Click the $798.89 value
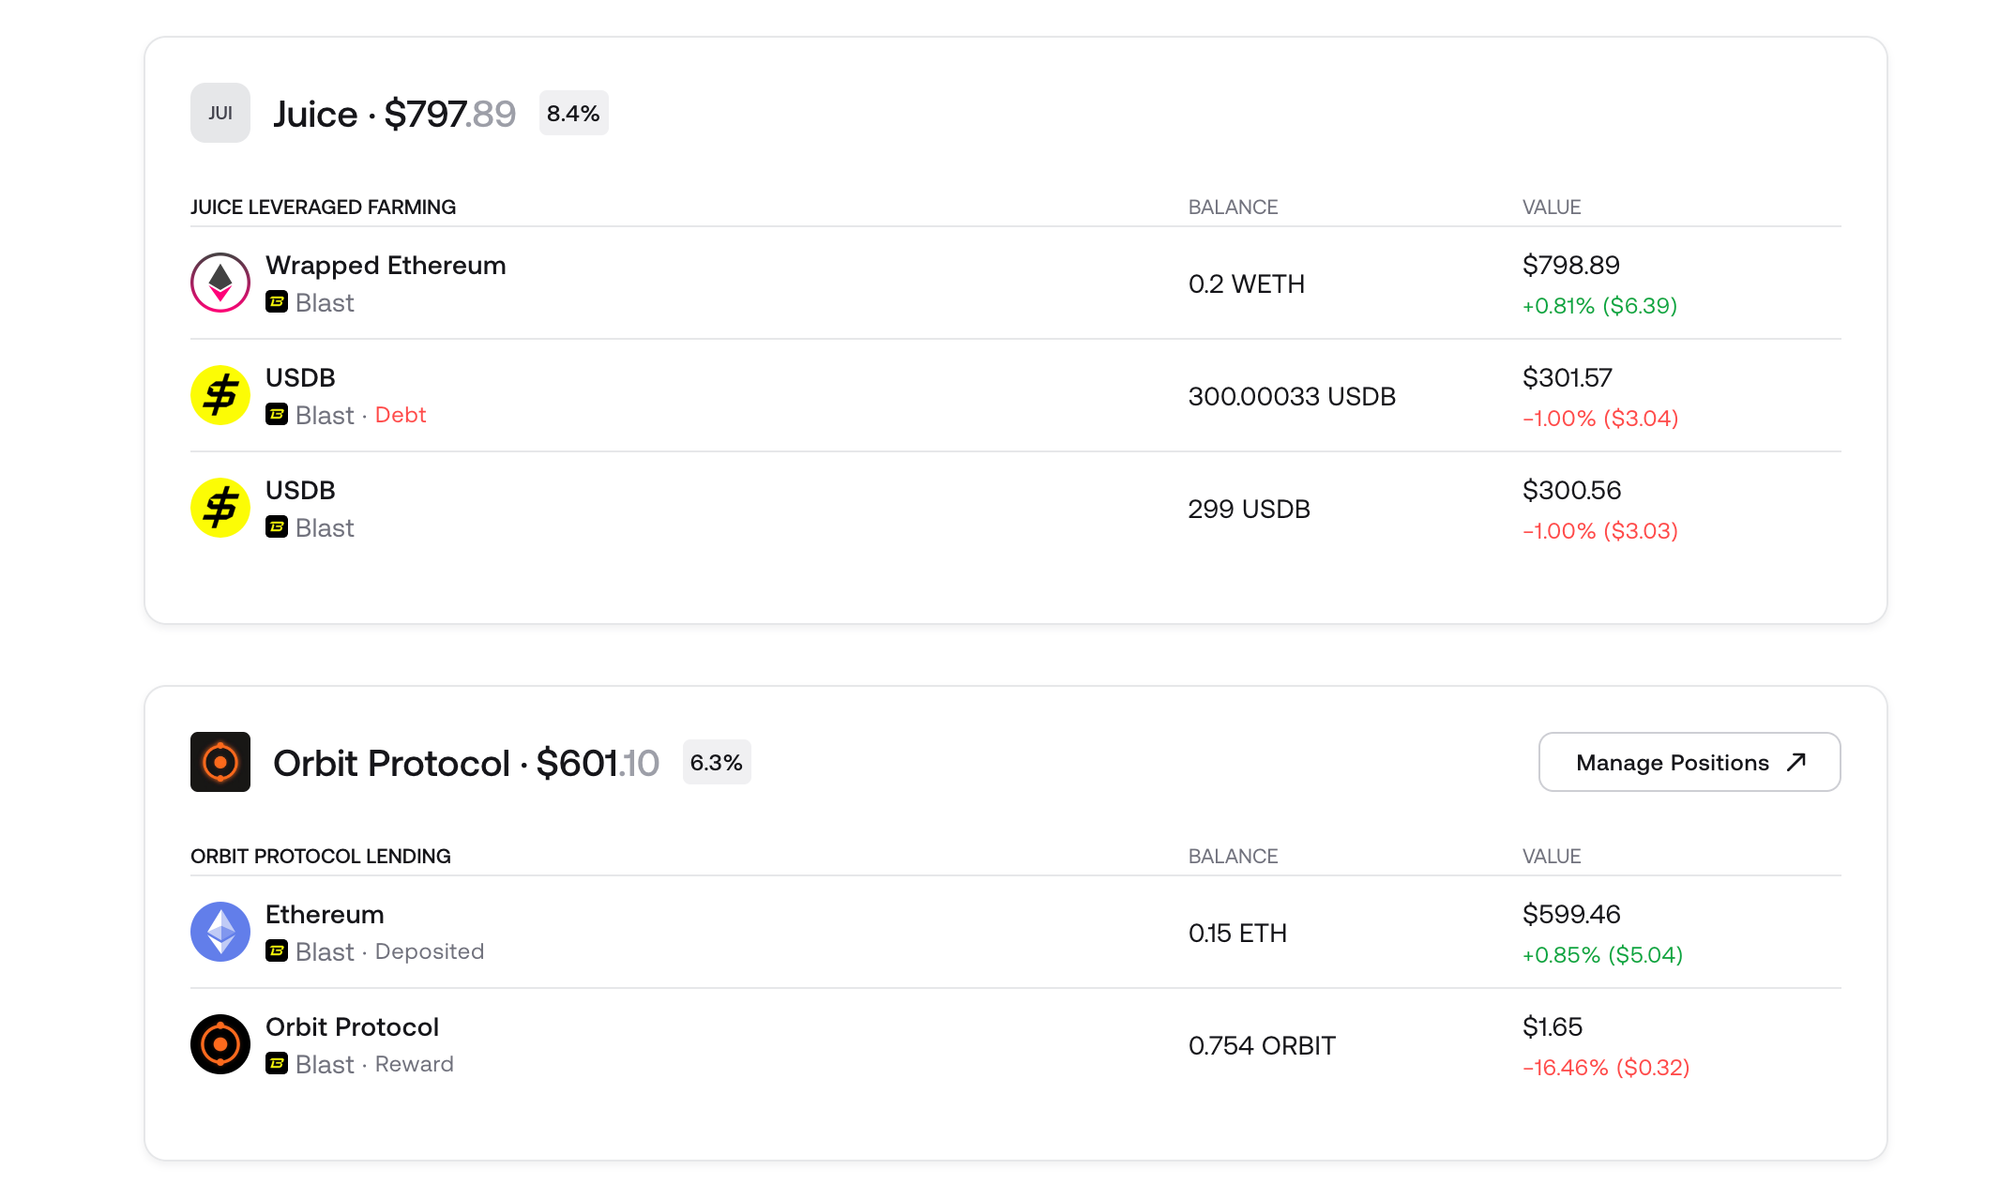Viewport: 2000px width, 1203px height. (x=1570, y=265)
